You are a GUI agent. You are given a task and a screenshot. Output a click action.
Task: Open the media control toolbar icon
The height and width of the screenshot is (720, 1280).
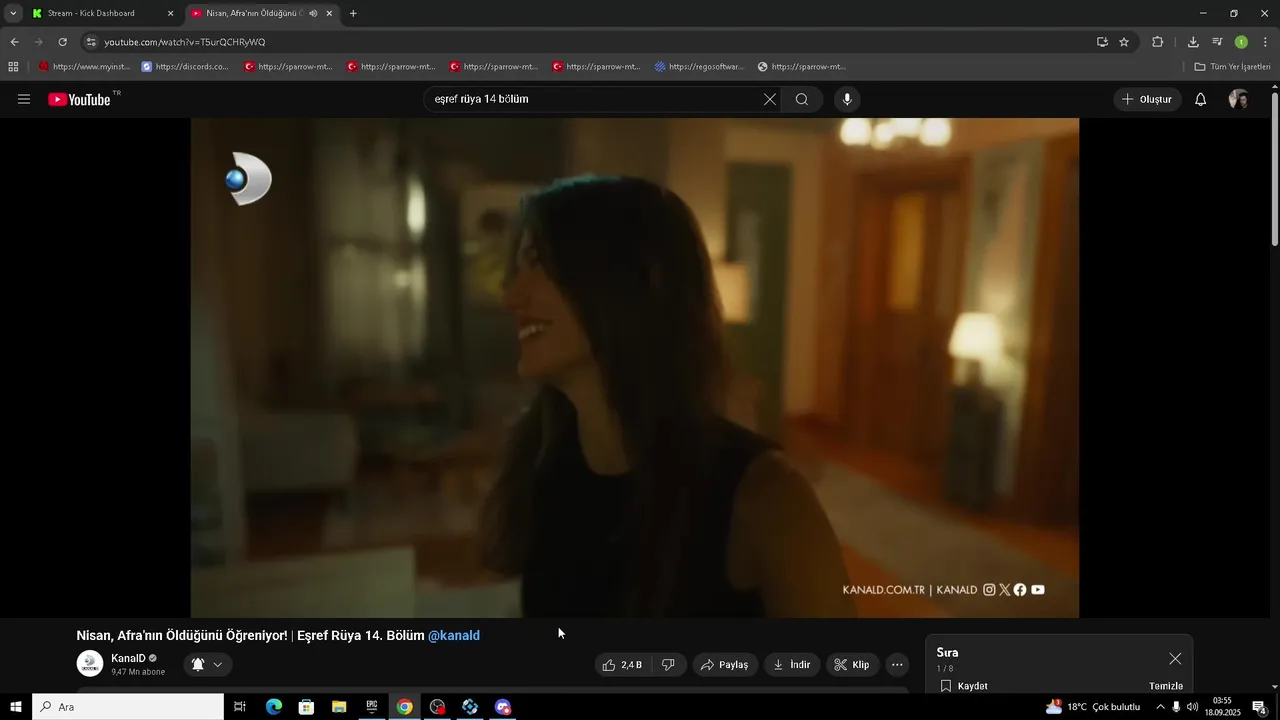(x=1217, y=42)
